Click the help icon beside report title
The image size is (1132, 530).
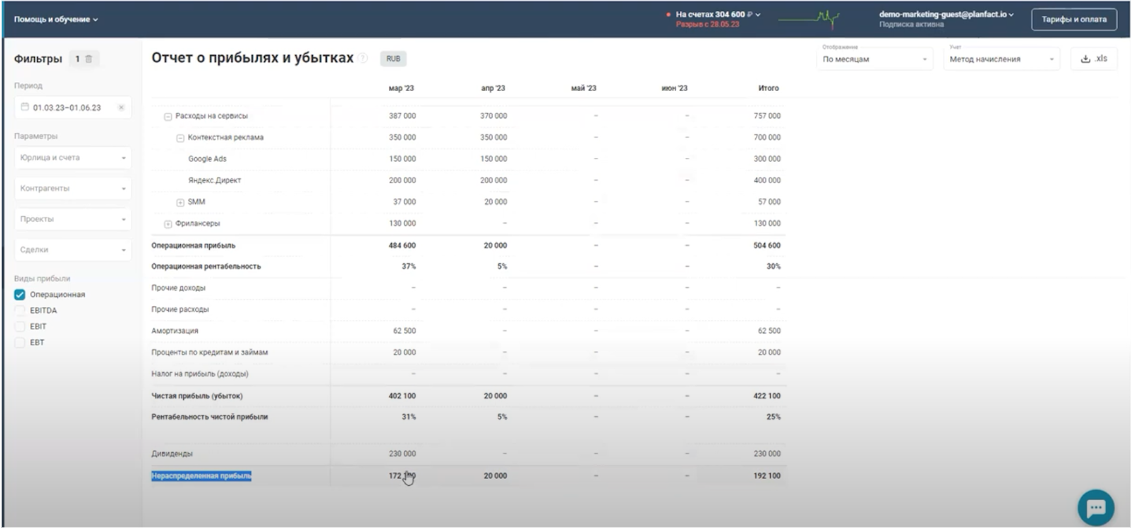pyautogui.click(x=364, y=59)
